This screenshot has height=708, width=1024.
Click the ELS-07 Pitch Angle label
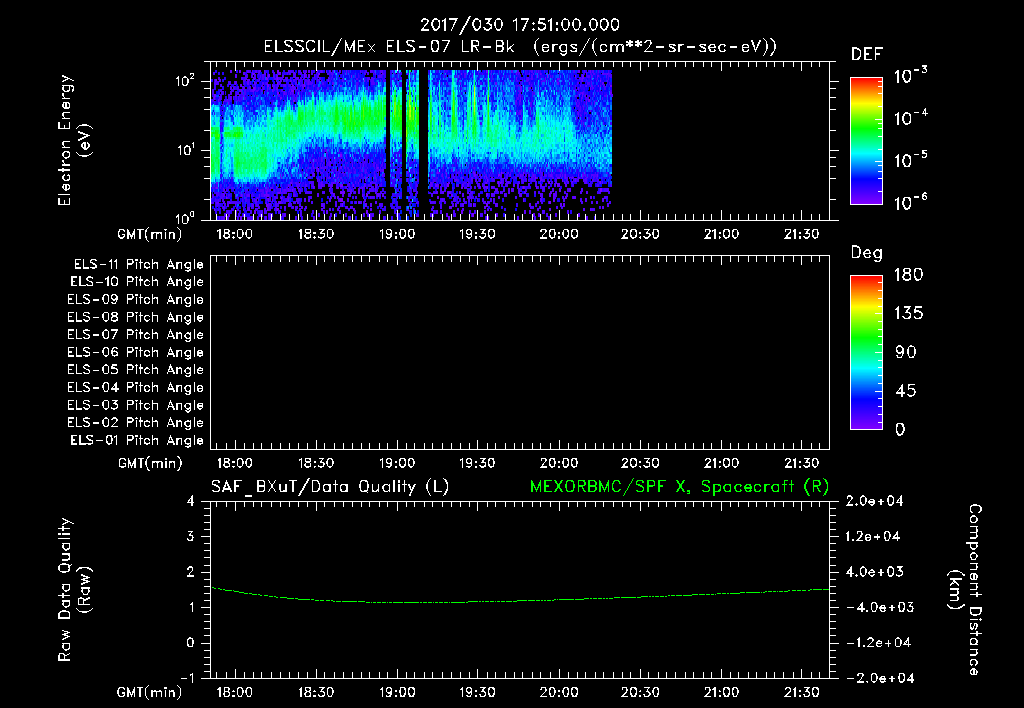coord(136,334)
